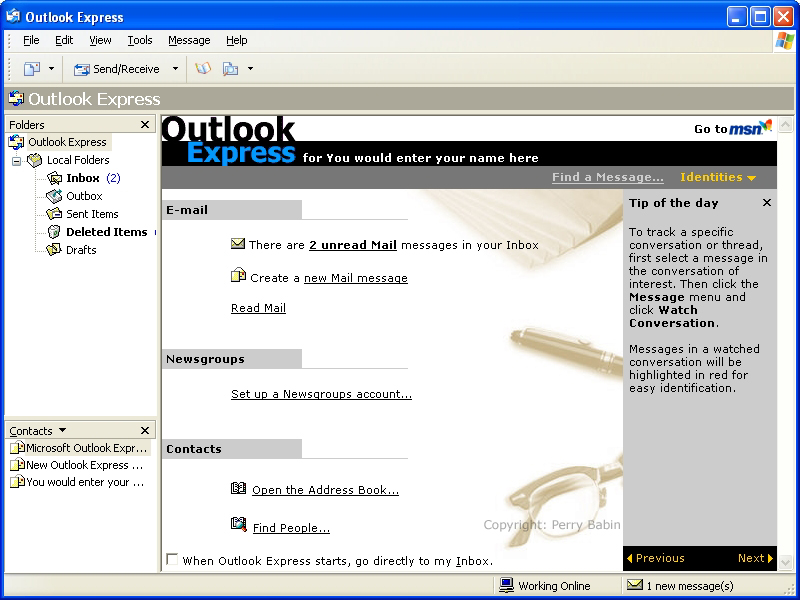
Task: Select the Outbox folder icon
Action: [x=55, y=196]
